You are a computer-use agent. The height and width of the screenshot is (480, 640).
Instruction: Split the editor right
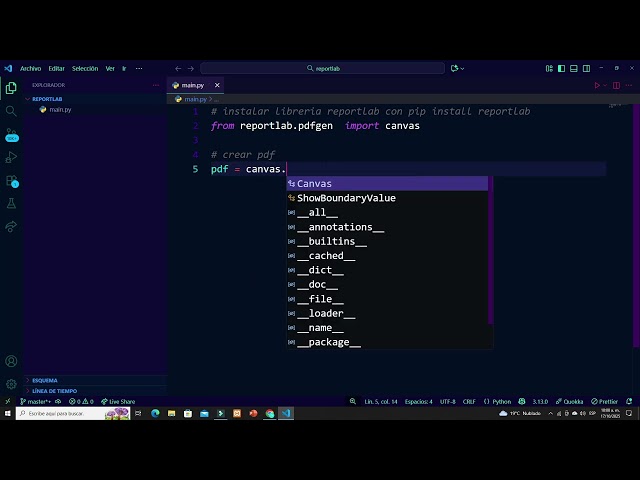point(616,85)
